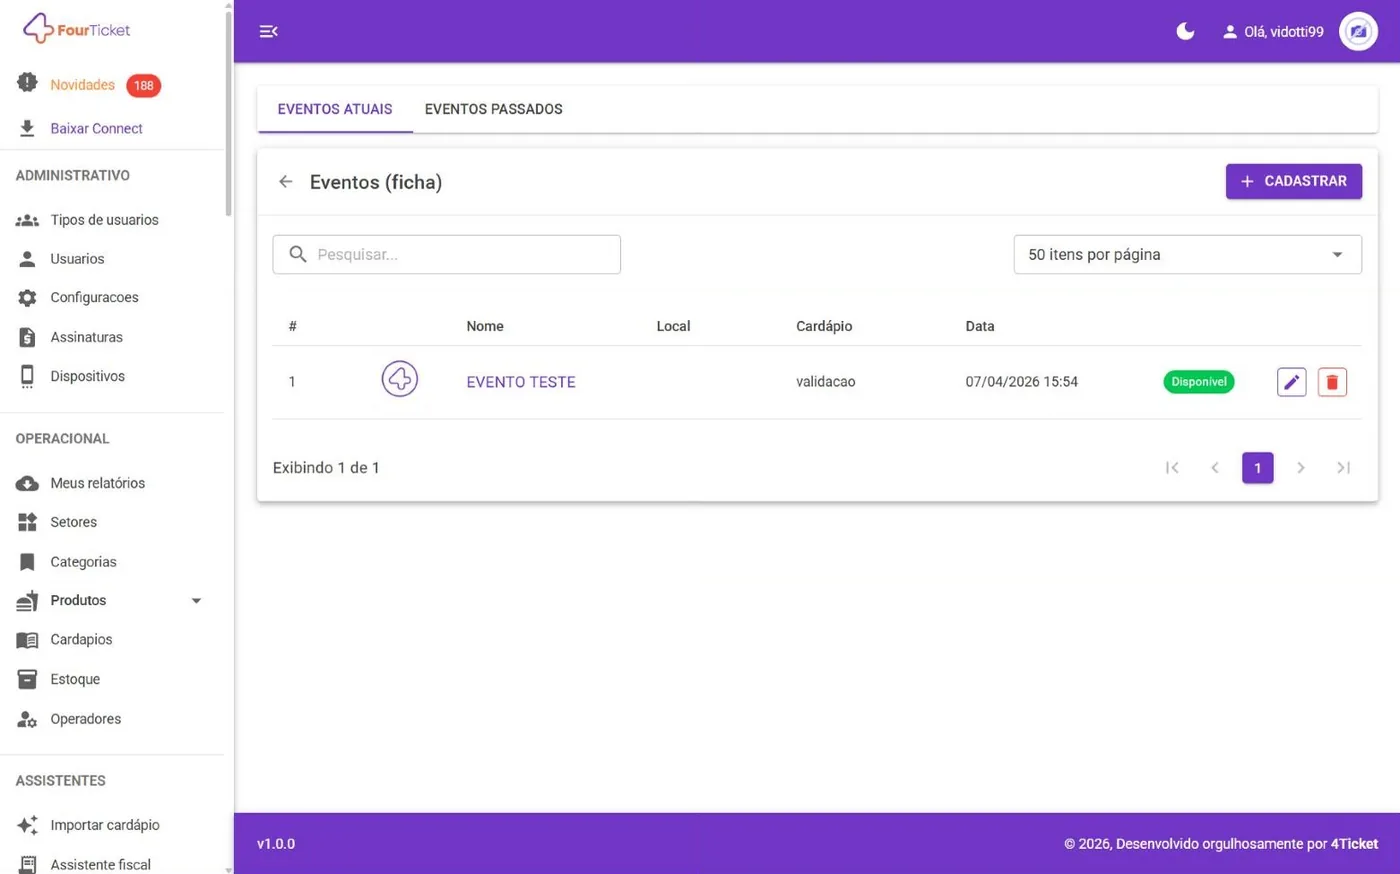Toggle dark mode moon icon
Screen dimensions: 1400x874
(1185, 31)
